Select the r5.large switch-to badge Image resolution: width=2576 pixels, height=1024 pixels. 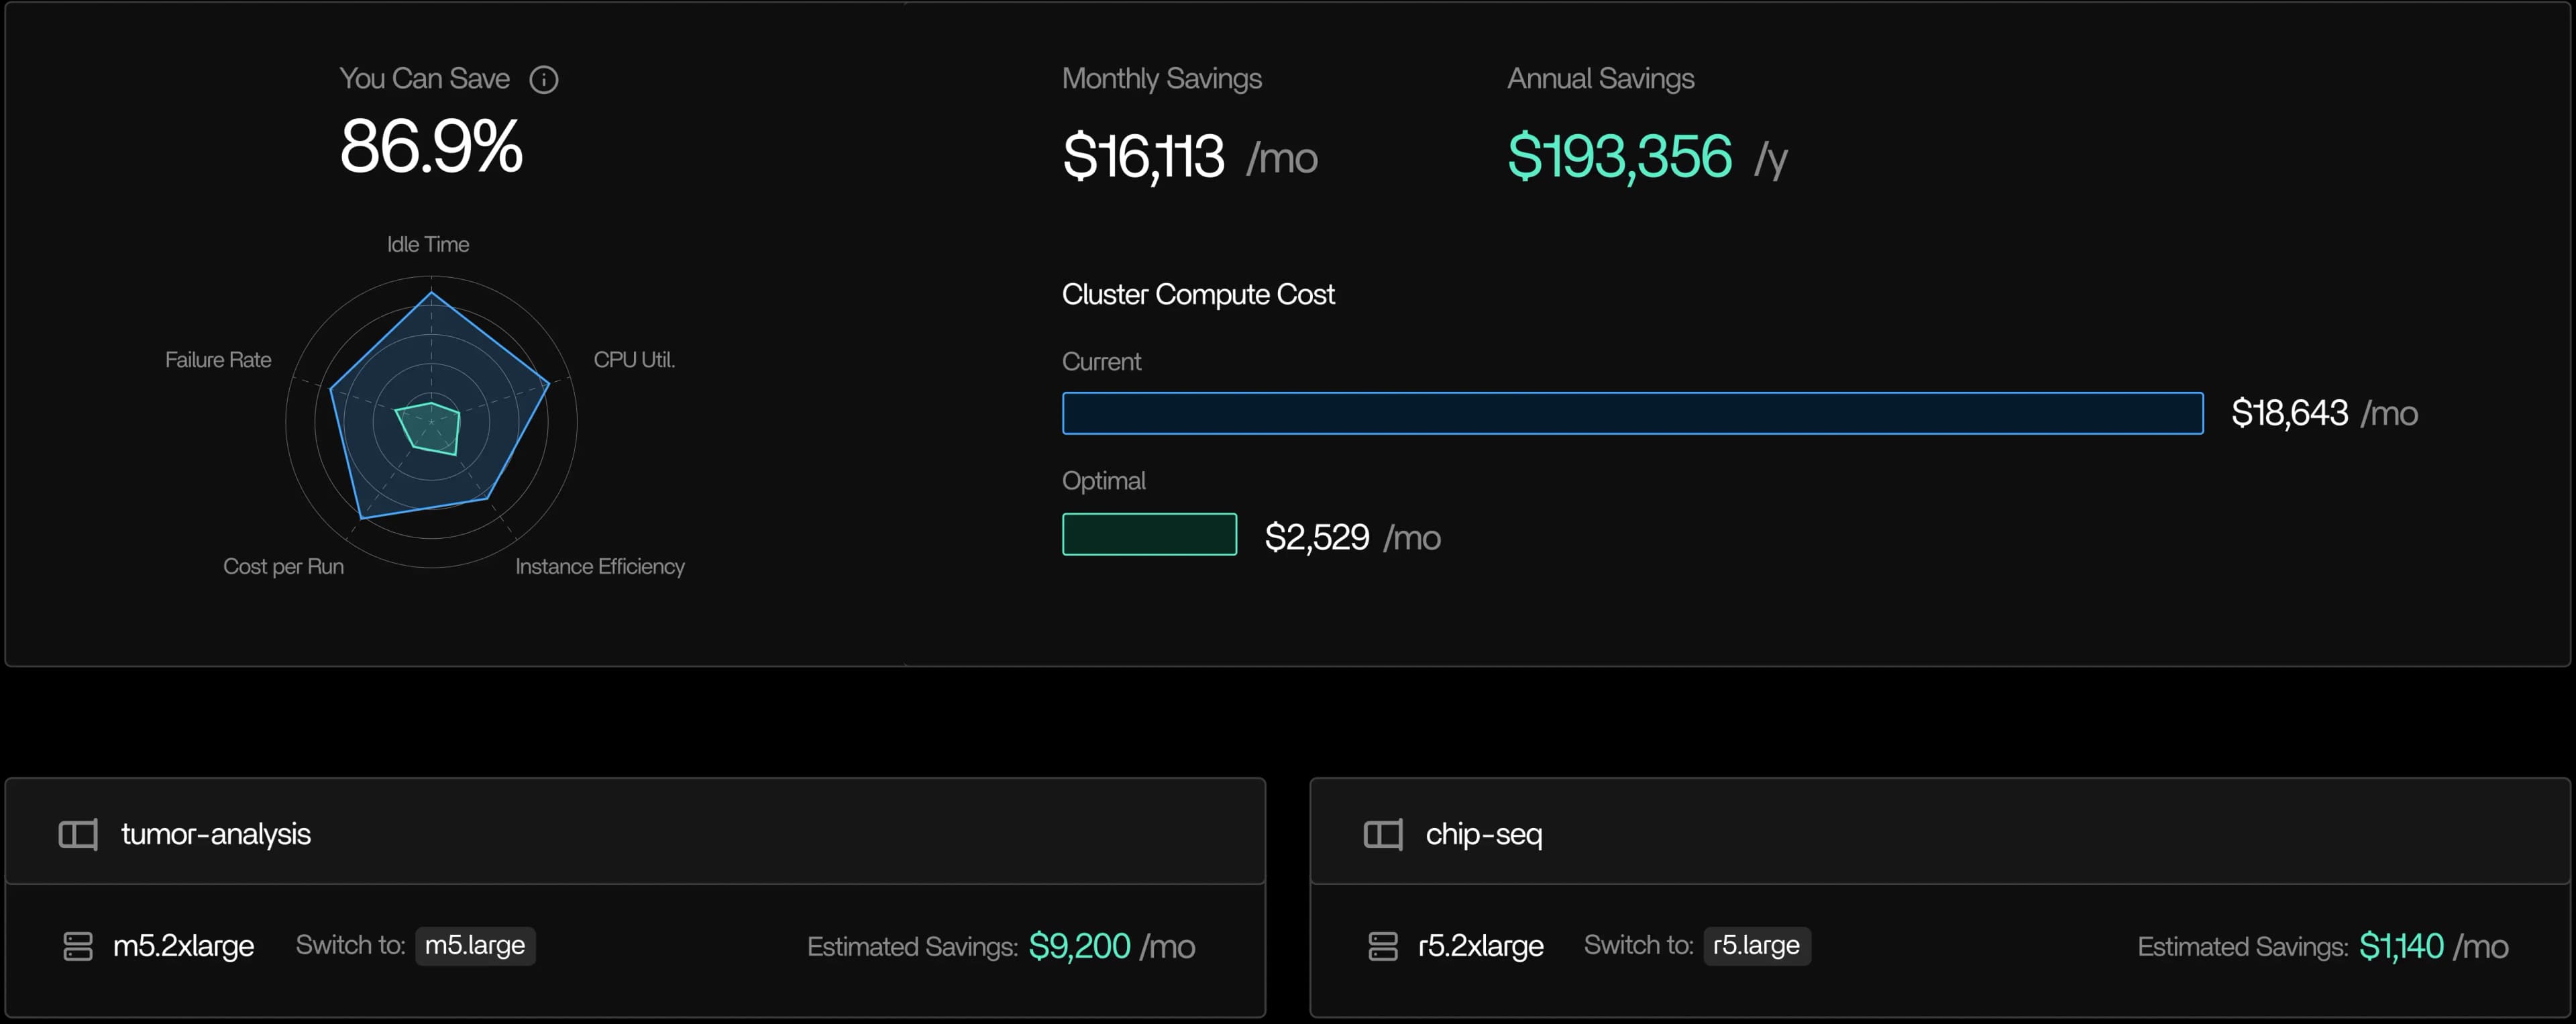point(1756,946)
